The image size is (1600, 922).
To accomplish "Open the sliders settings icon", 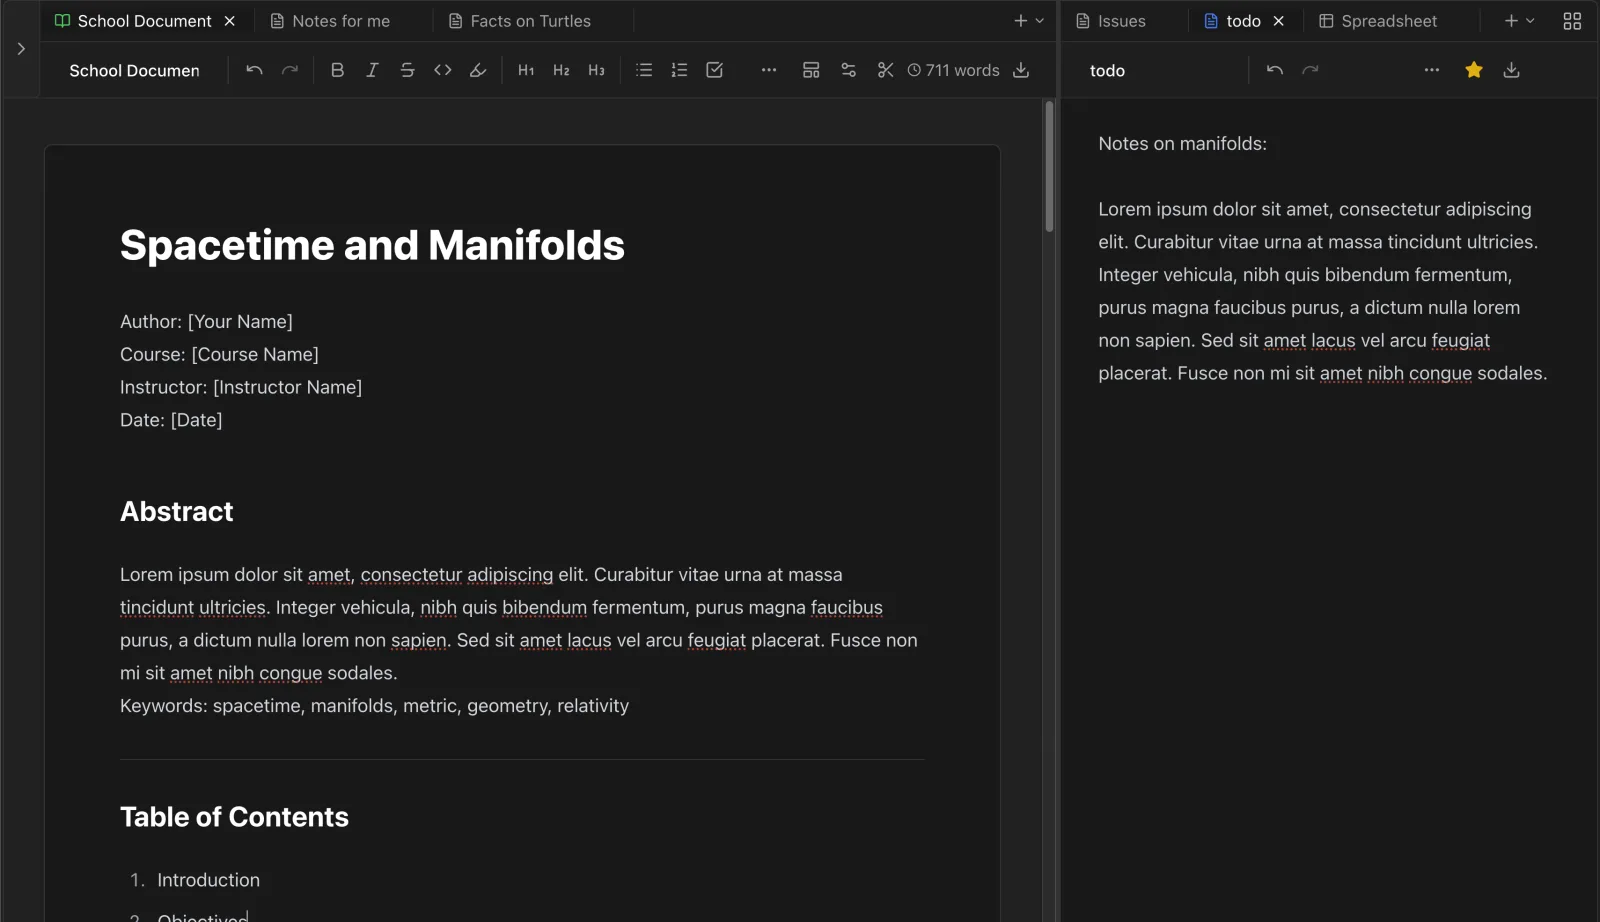I will tap(848, 70).
